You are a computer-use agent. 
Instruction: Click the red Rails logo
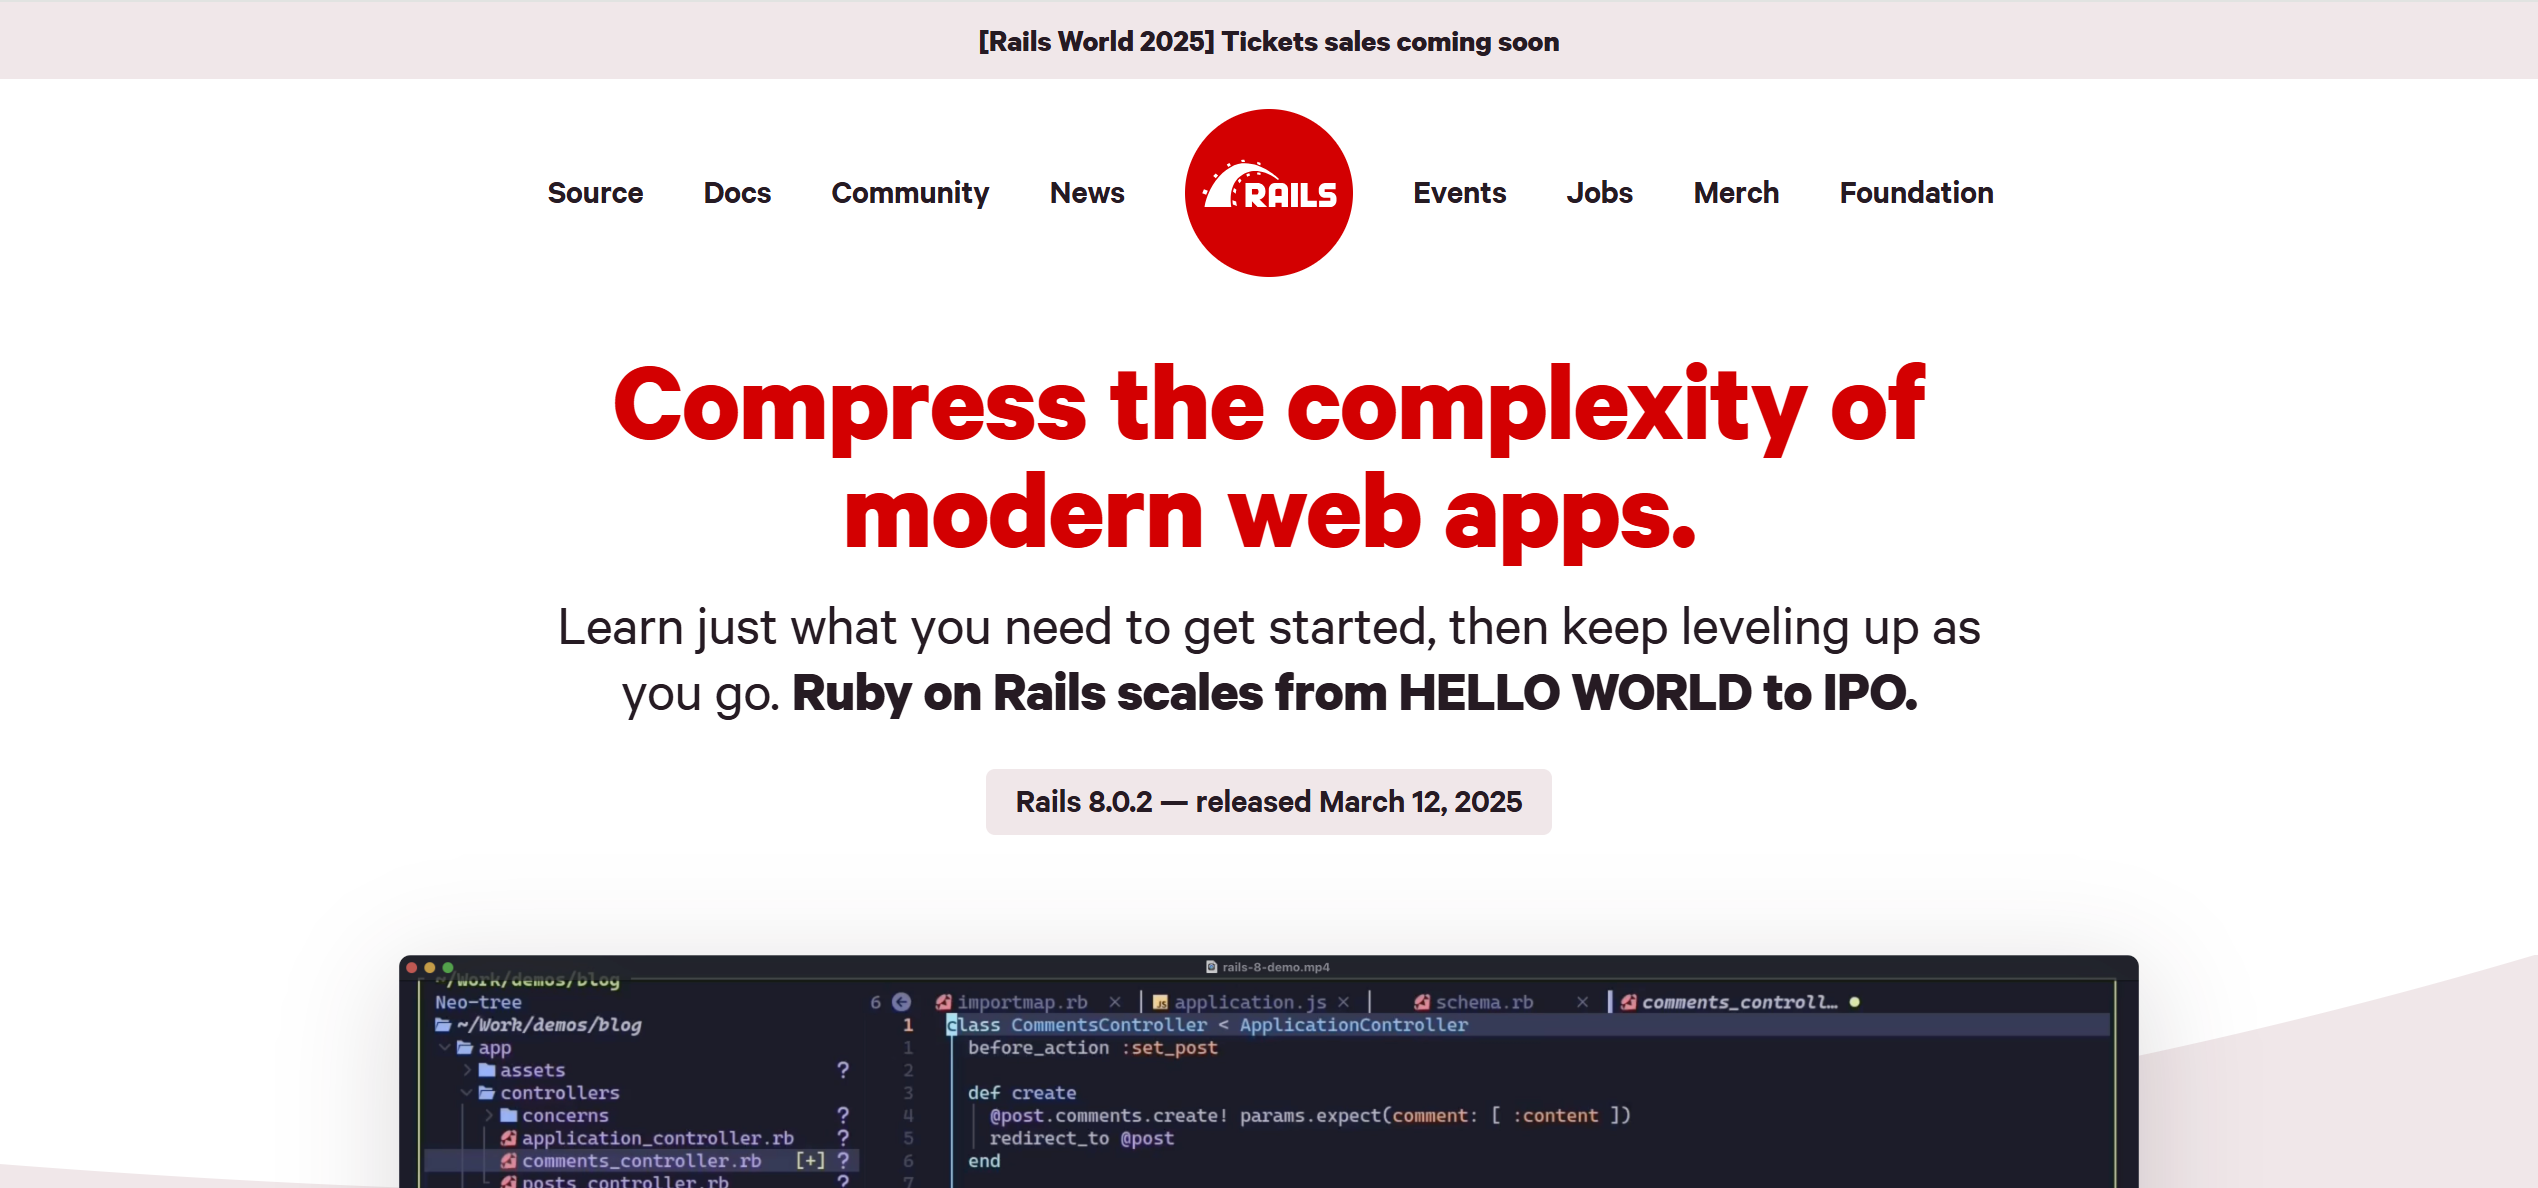click(1268, 192)
